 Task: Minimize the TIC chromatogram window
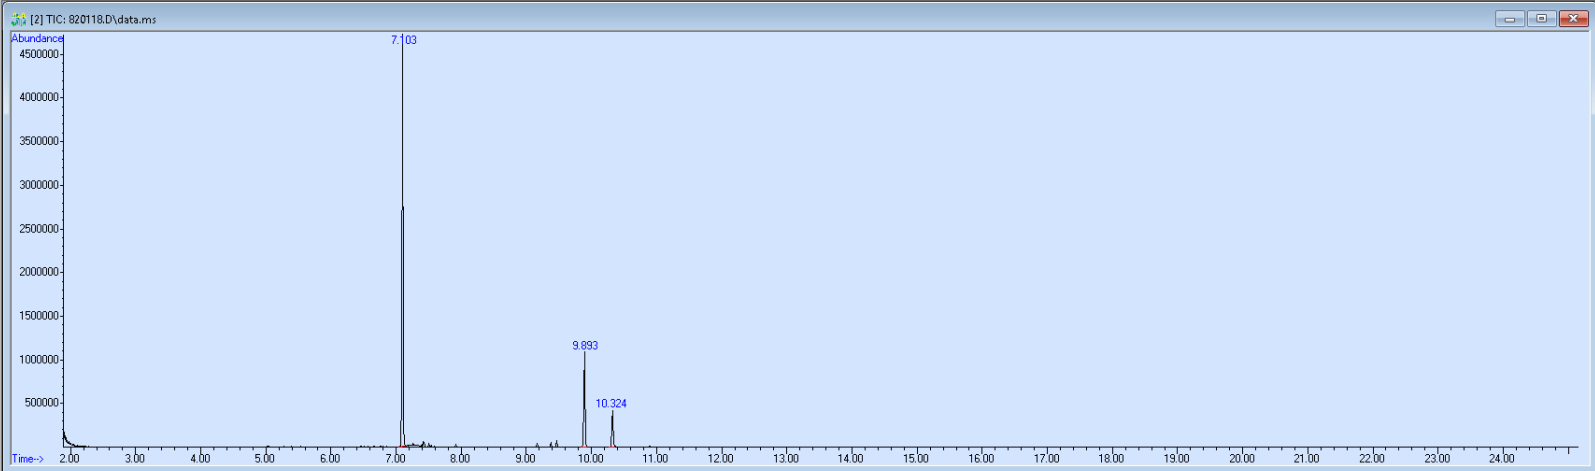[x=1509, y=19]
